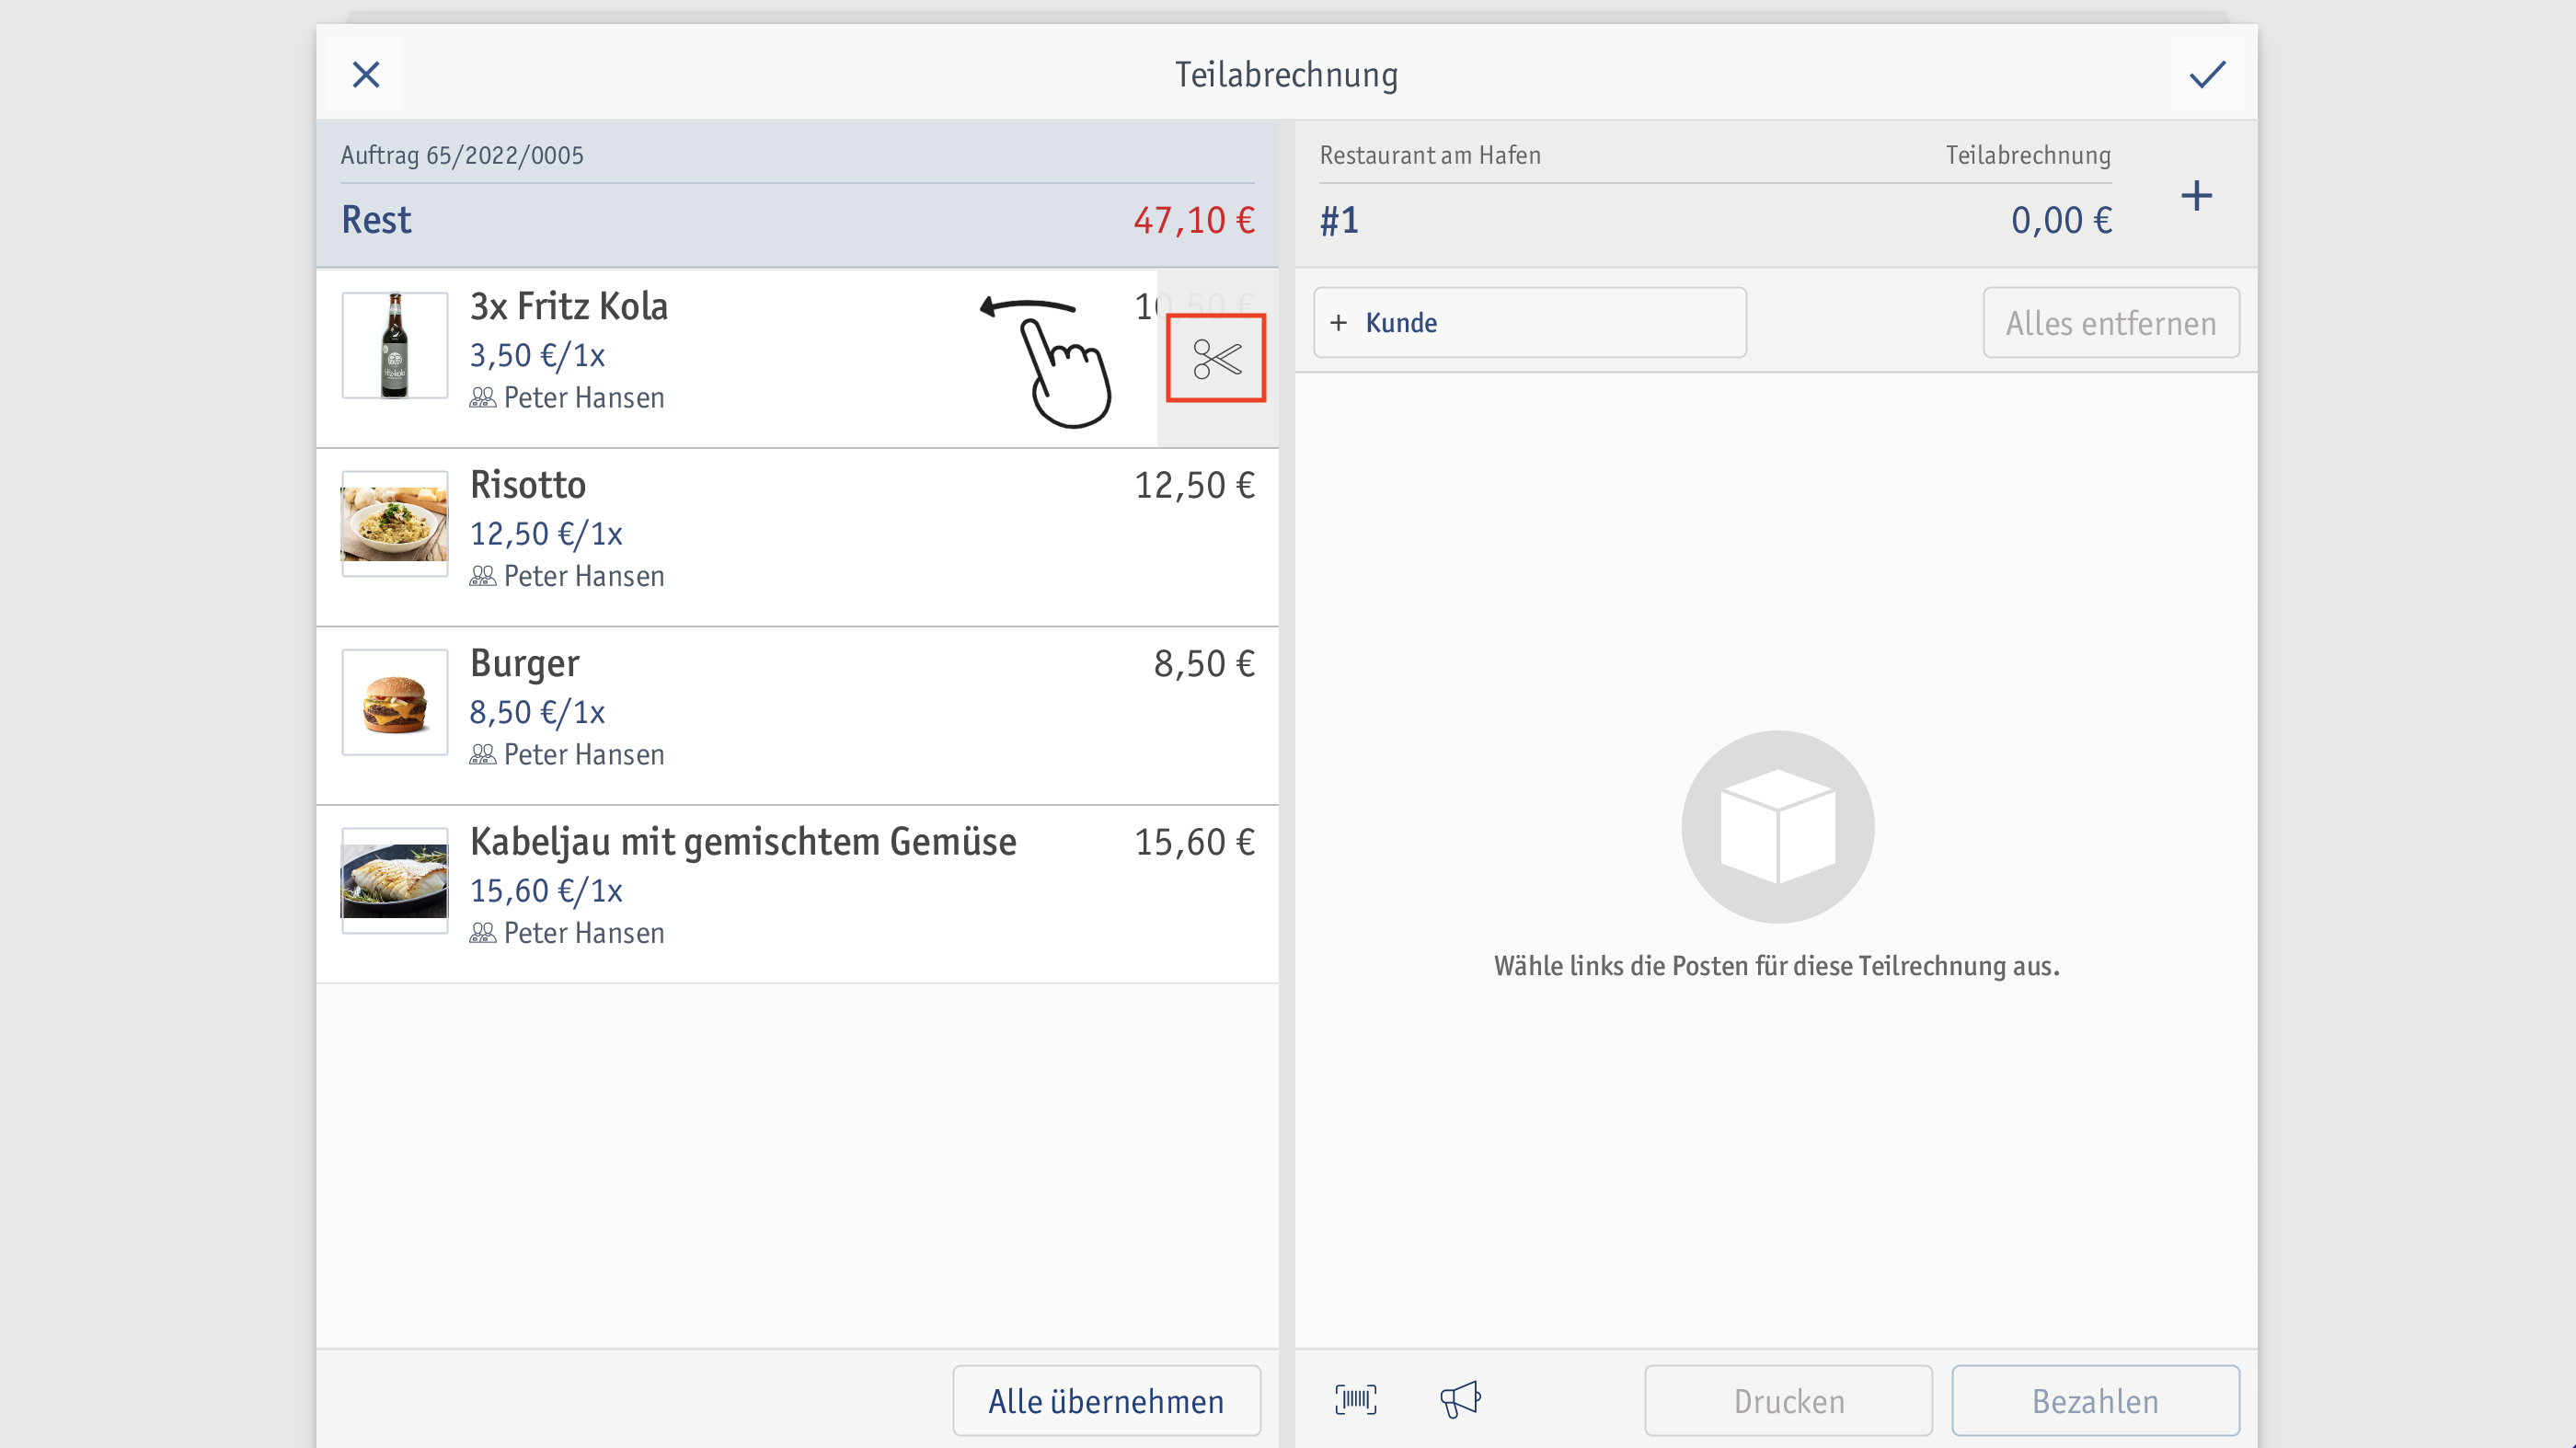Click Alle übernehmen button
Viewport: 2576px width, 1448px height.
point(1106,1400)
